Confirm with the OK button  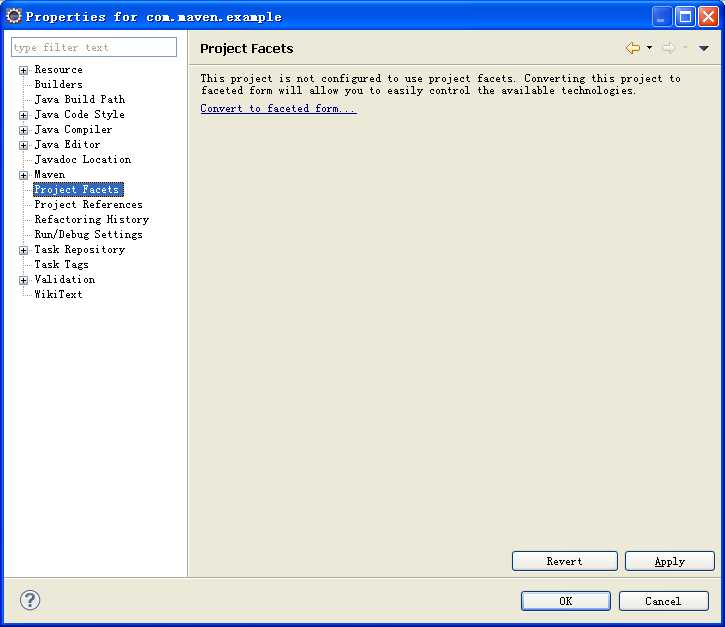tap(565, 601)
